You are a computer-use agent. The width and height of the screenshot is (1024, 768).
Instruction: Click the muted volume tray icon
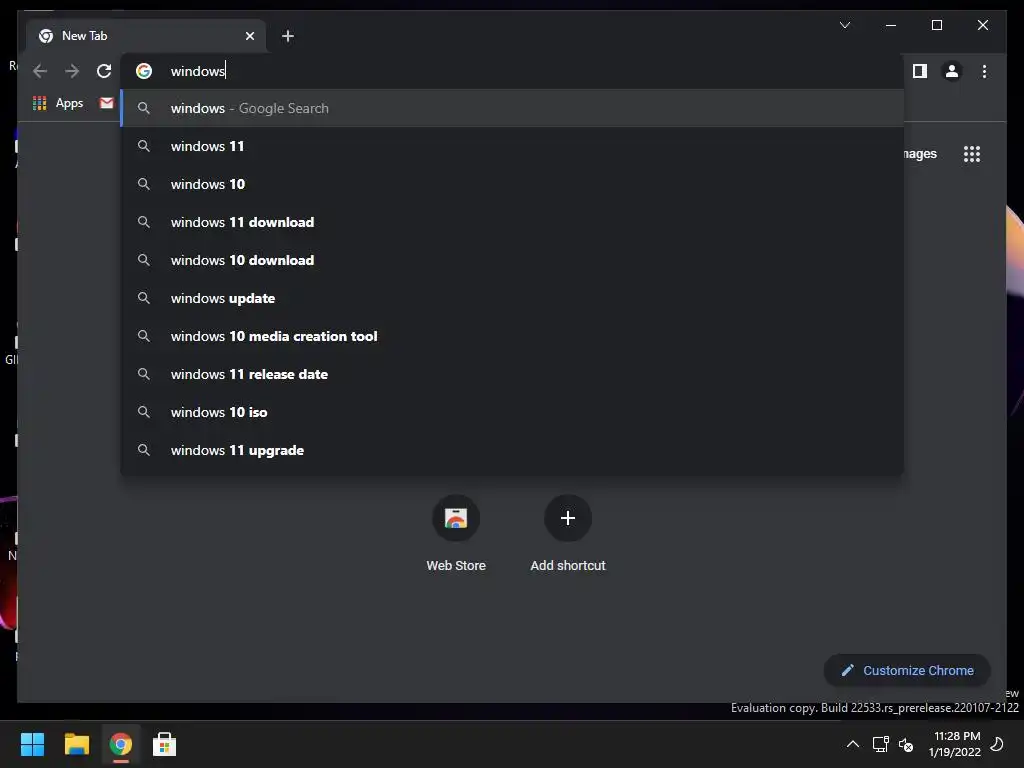coord(906,744)
